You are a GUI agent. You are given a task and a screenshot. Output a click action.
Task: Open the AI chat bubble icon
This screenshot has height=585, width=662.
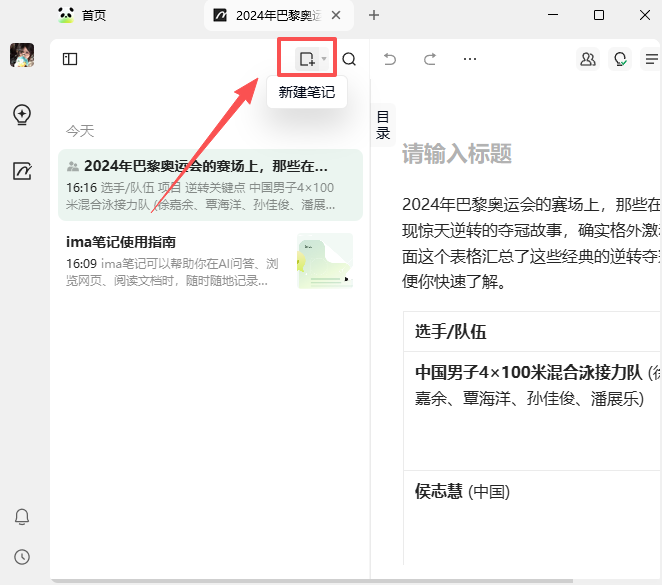[620, 59]
